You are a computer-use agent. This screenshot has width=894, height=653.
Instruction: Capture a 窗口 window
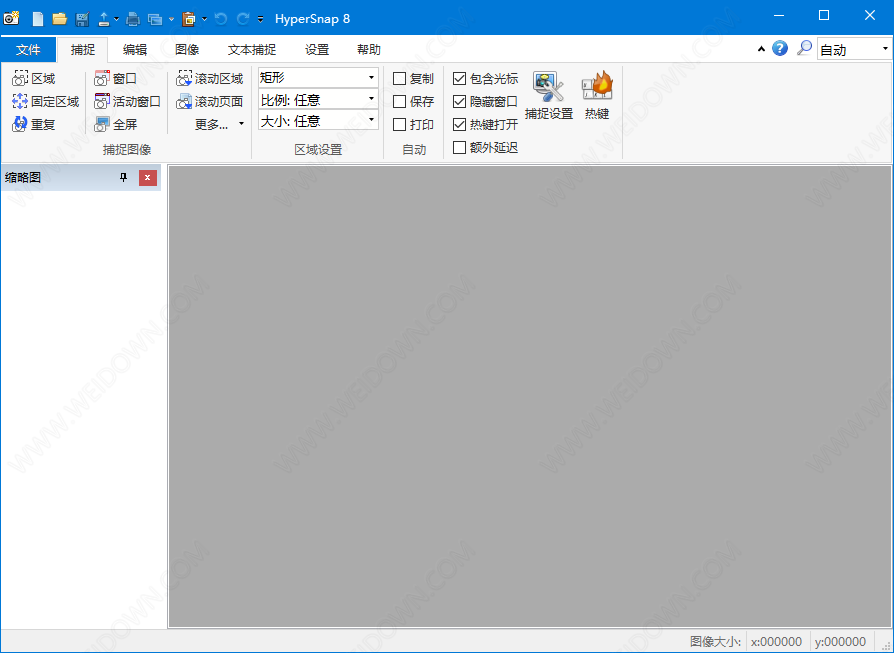(116, 79)
